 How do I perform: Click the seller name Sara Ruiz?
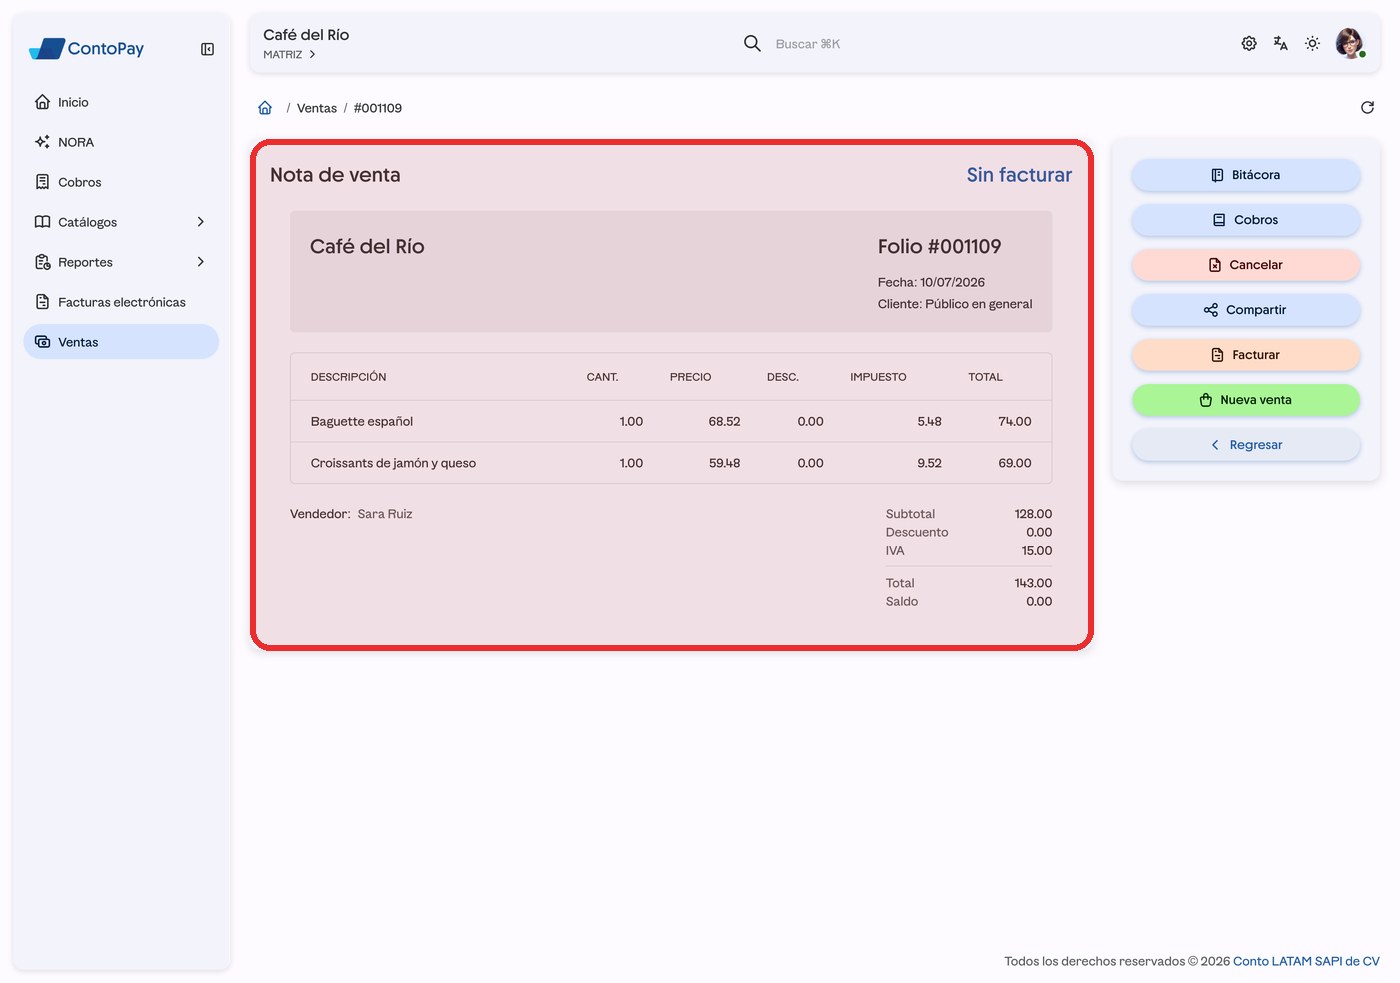(385, 514)
